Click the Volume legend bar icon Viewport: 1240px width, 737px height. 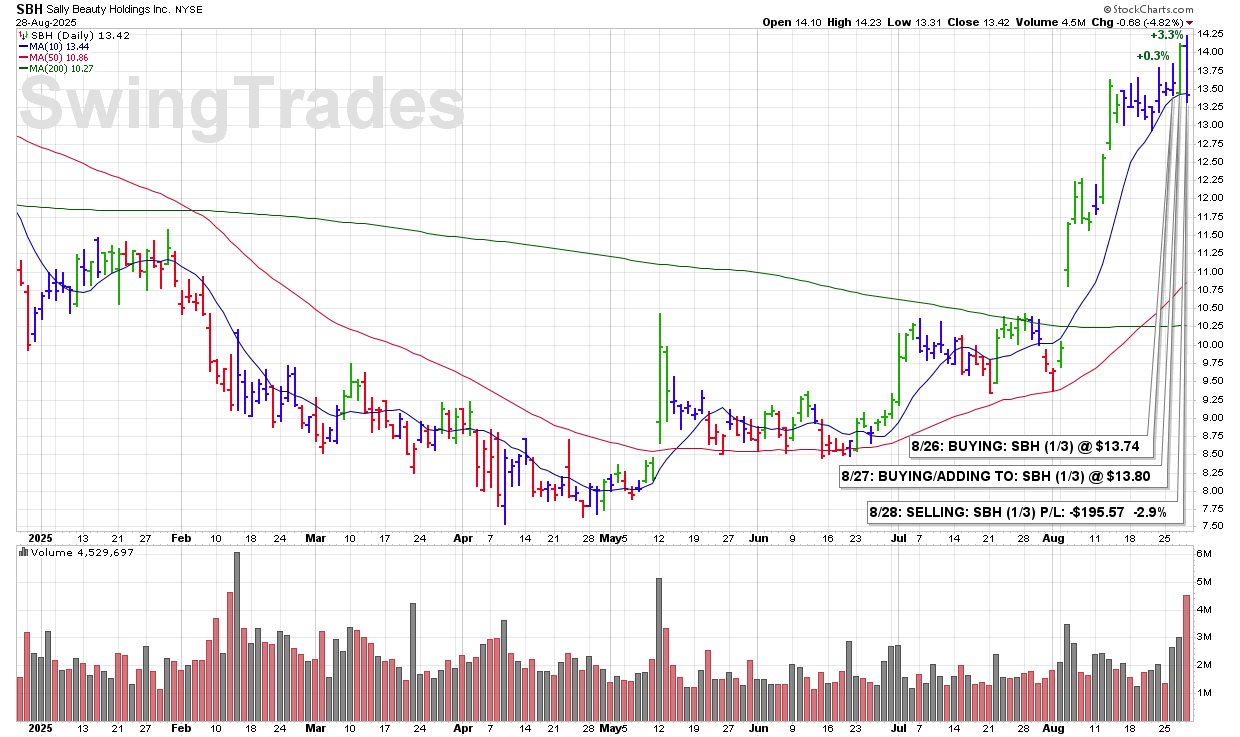[x=22, y=551]
